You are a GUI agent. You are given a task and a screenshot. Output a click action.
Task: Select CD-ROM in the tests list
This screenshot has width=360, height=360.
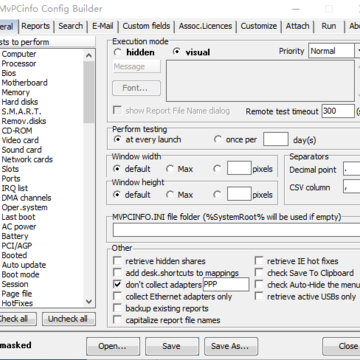17,131
